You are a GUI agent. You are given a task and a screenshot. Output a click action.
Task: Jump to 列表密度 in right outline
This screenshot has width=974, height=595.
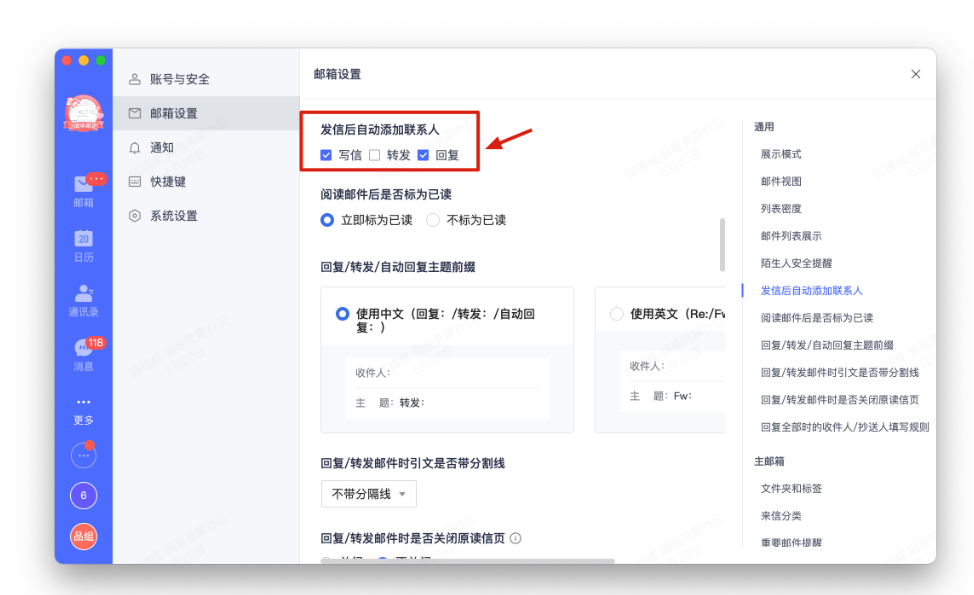pos(781,209)
